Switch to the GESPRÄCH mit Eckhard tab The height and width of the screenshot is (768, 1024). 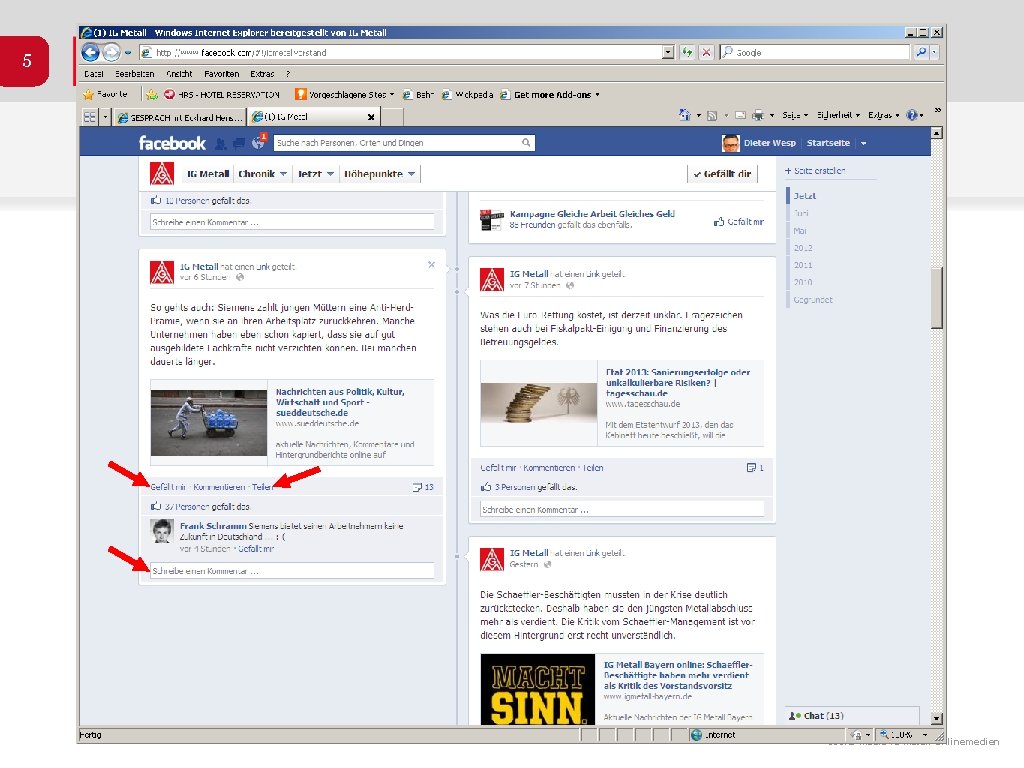coord(180,118)
